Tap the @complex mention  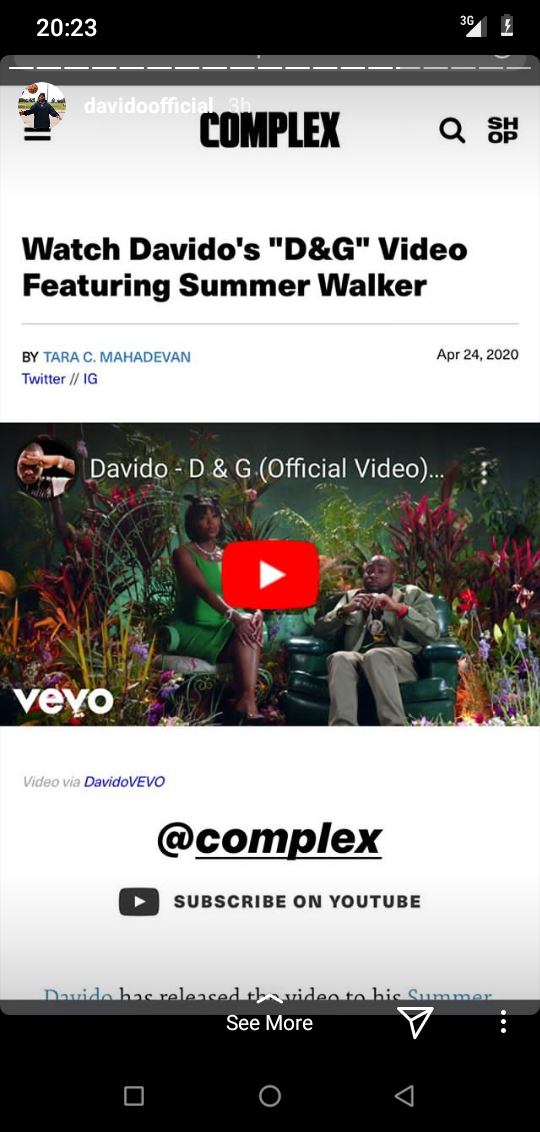(x=269, y=840)
